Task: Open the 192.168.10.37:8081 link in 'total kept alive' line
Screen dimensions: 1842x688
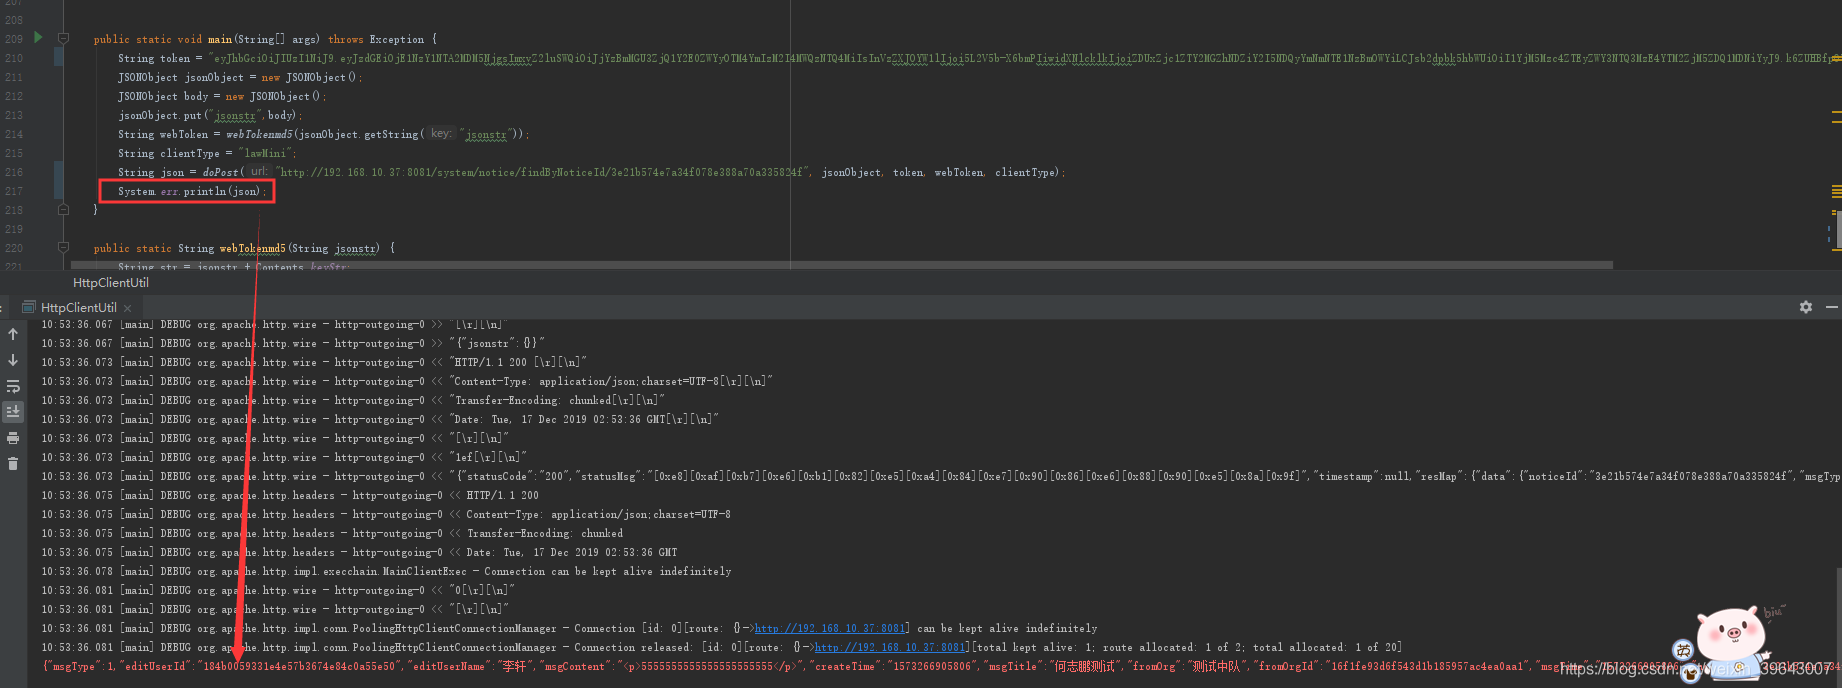Action: point(892,647)
